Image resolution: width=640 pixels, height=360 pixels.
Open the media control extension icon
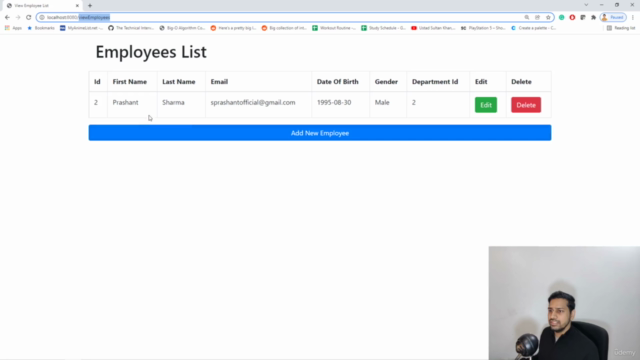click(x=583, y=17)
